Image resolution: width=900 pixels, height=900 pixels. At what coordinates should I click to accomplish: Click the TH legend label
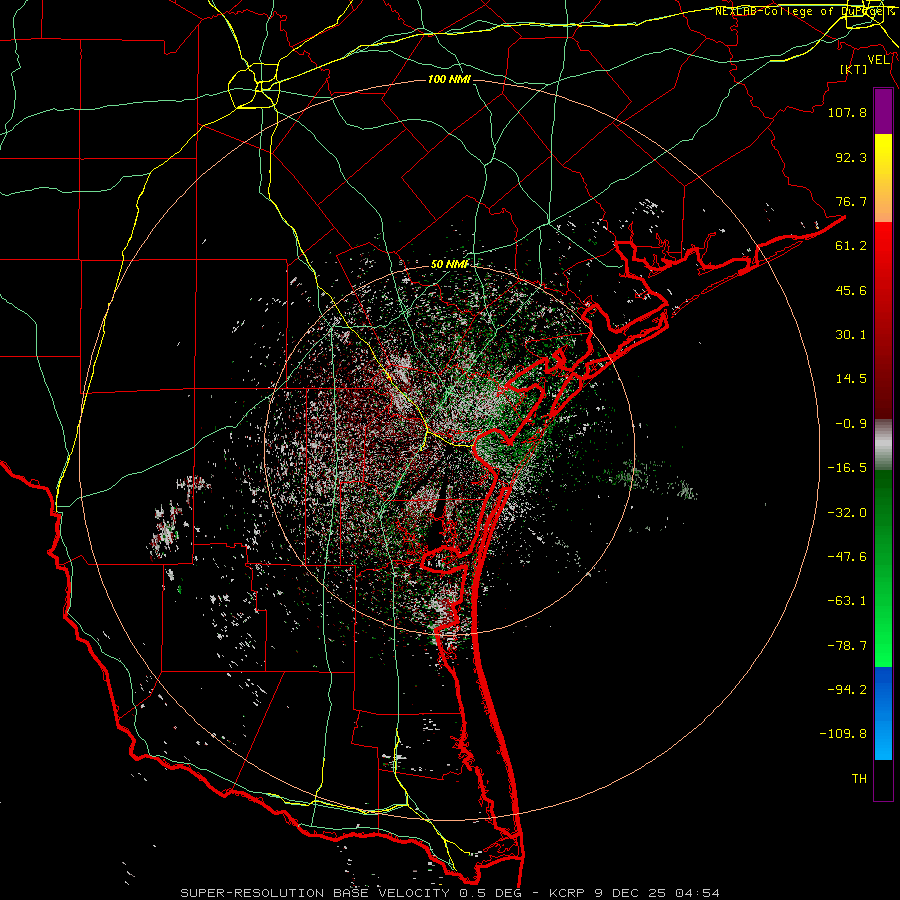[859, 779]
